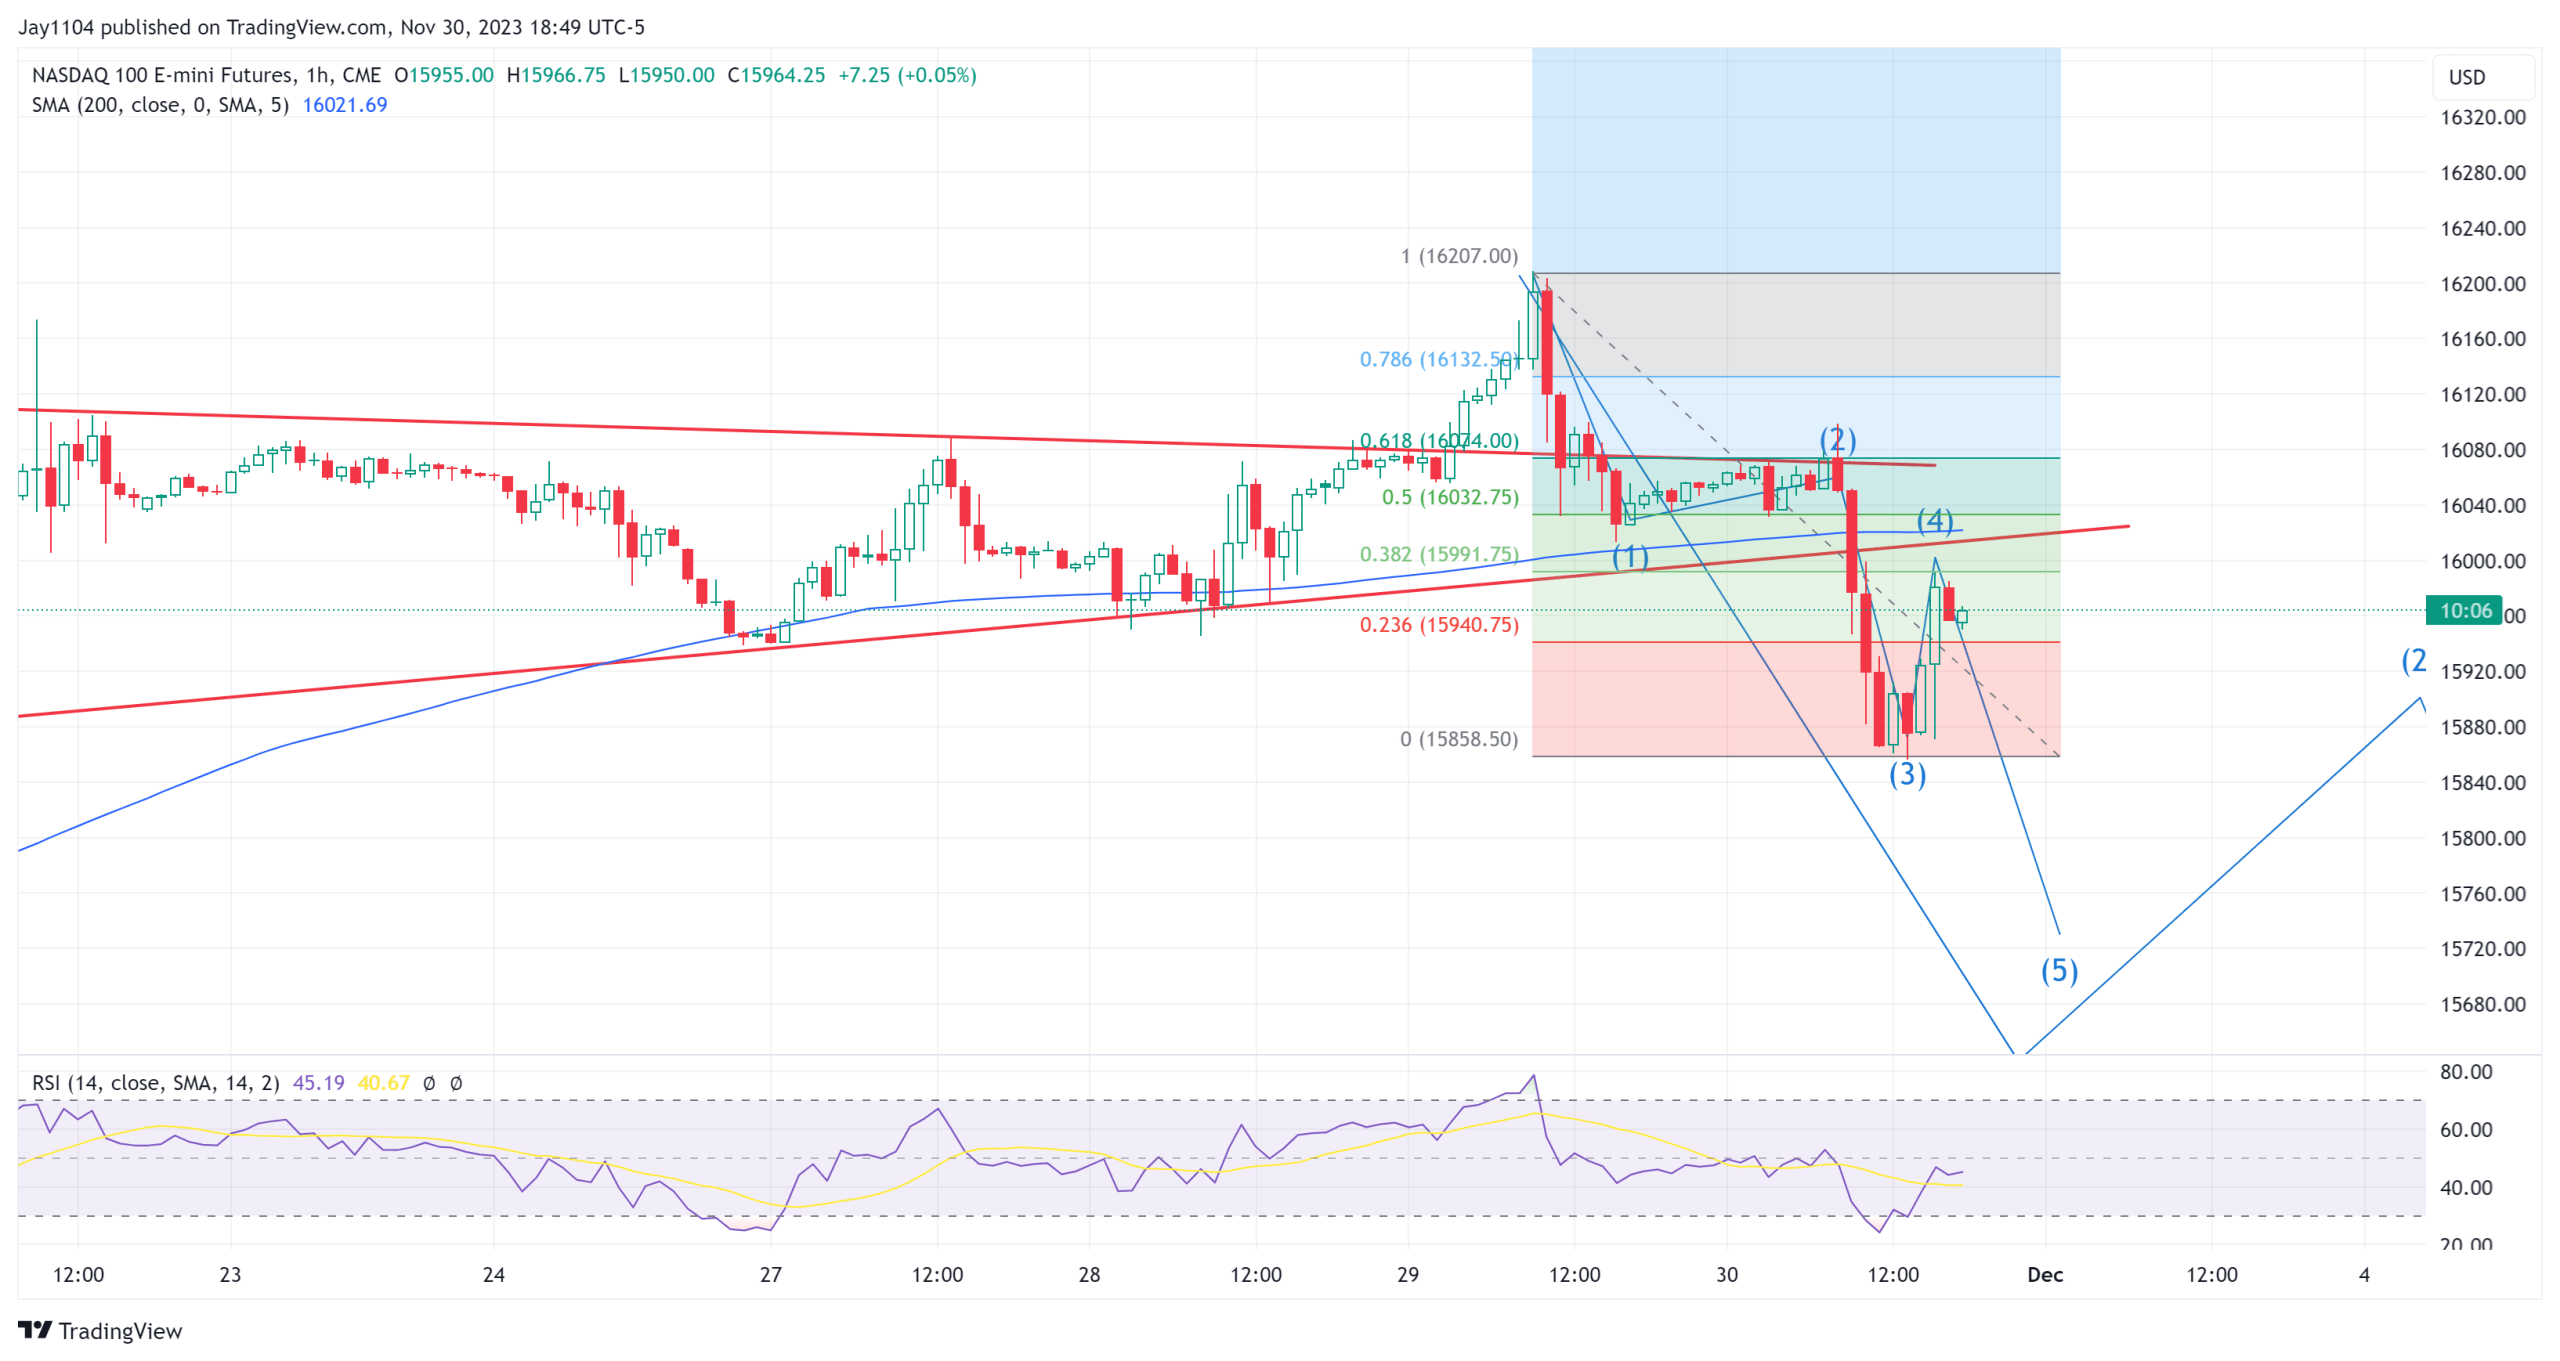Click the RSI 40.00 scale label
The image size is (2560, 1361).
click(2465, 1188)
